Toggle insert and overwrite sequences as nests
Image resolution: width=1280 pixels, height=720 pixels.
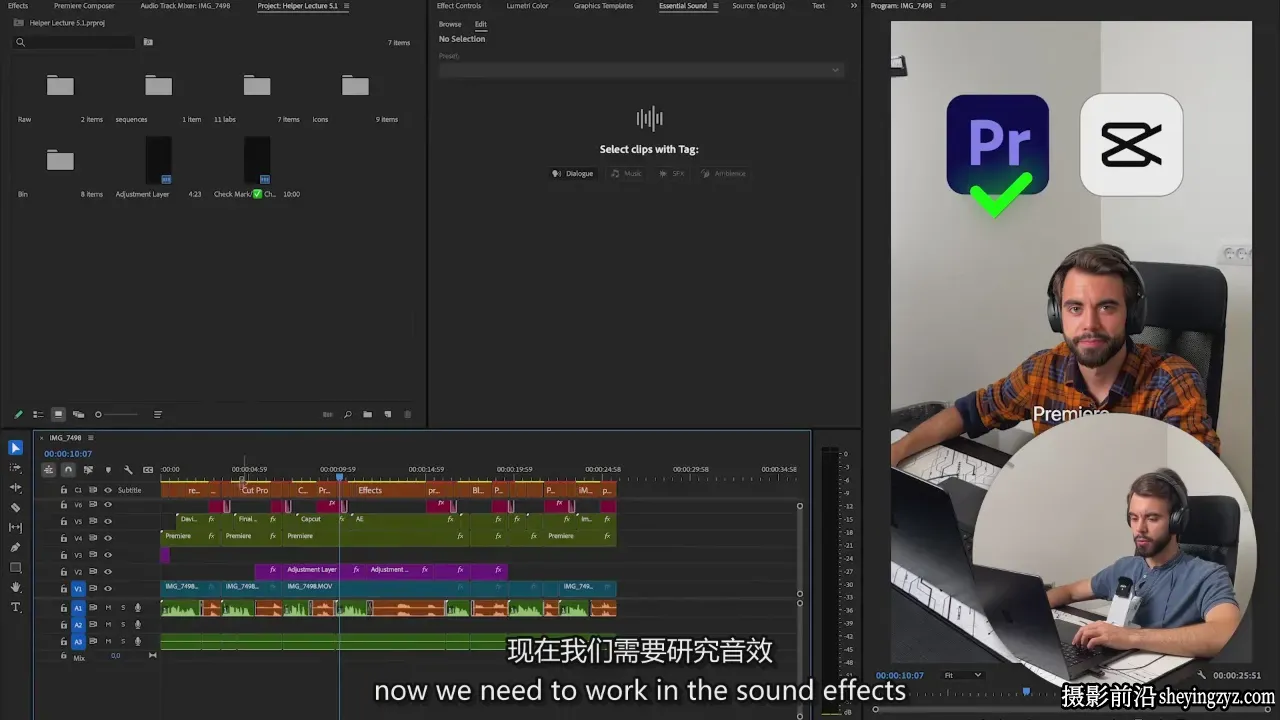(x=48, y=470)
